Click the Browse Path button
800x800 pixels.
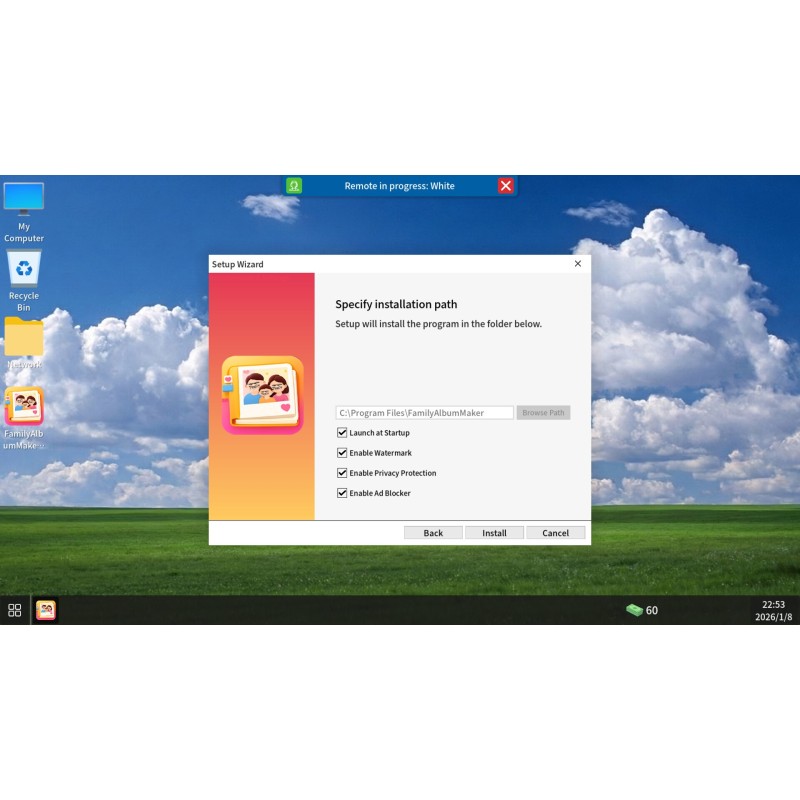point(543,413)
